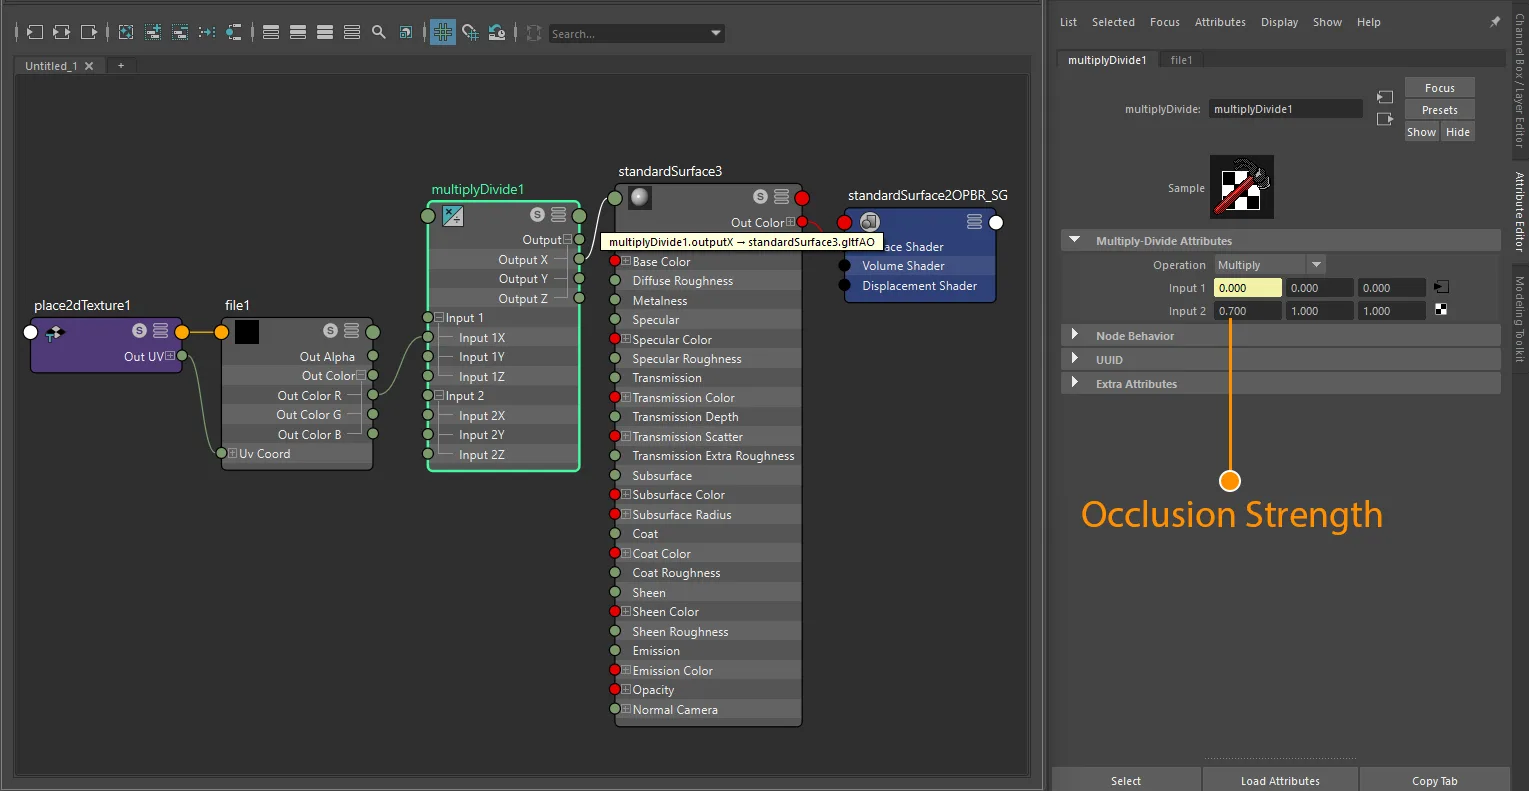Click the Input 2 checker map button
Viewport: 1529px width, 791px height.
1441,310
